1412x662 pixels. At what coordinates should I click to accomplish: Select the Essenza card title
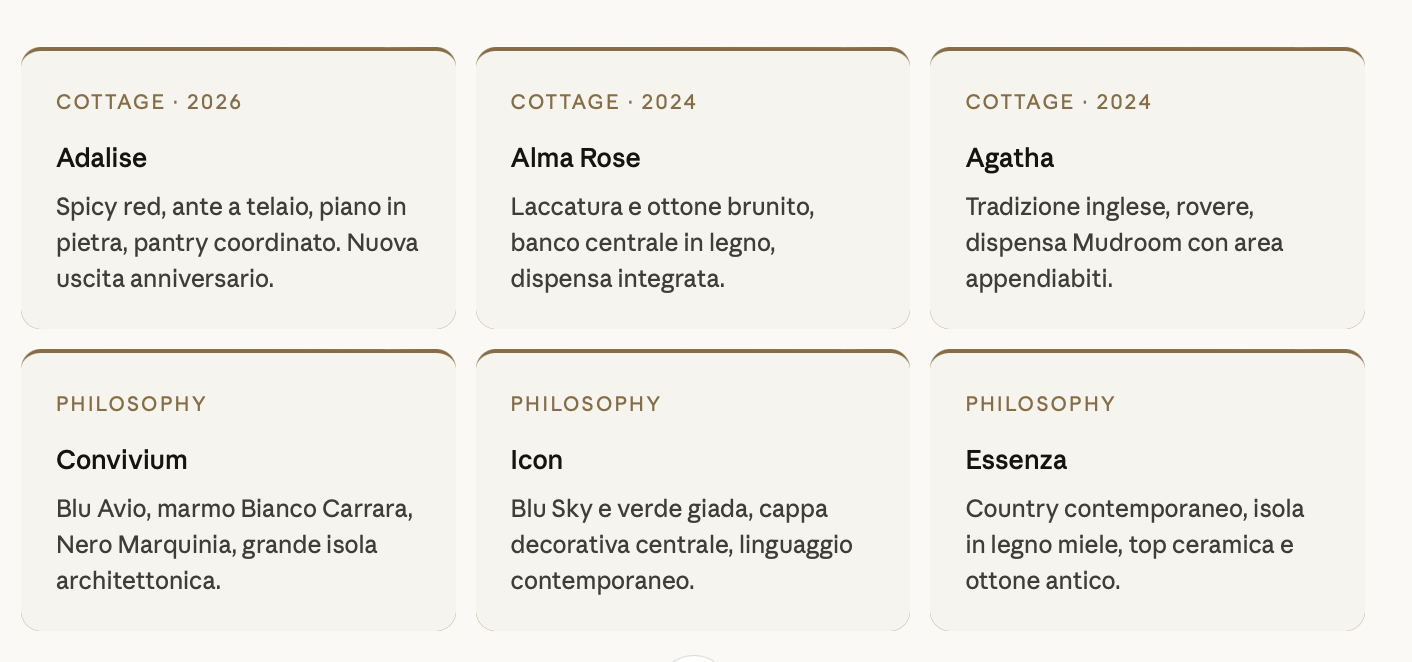coord(1016,460)
